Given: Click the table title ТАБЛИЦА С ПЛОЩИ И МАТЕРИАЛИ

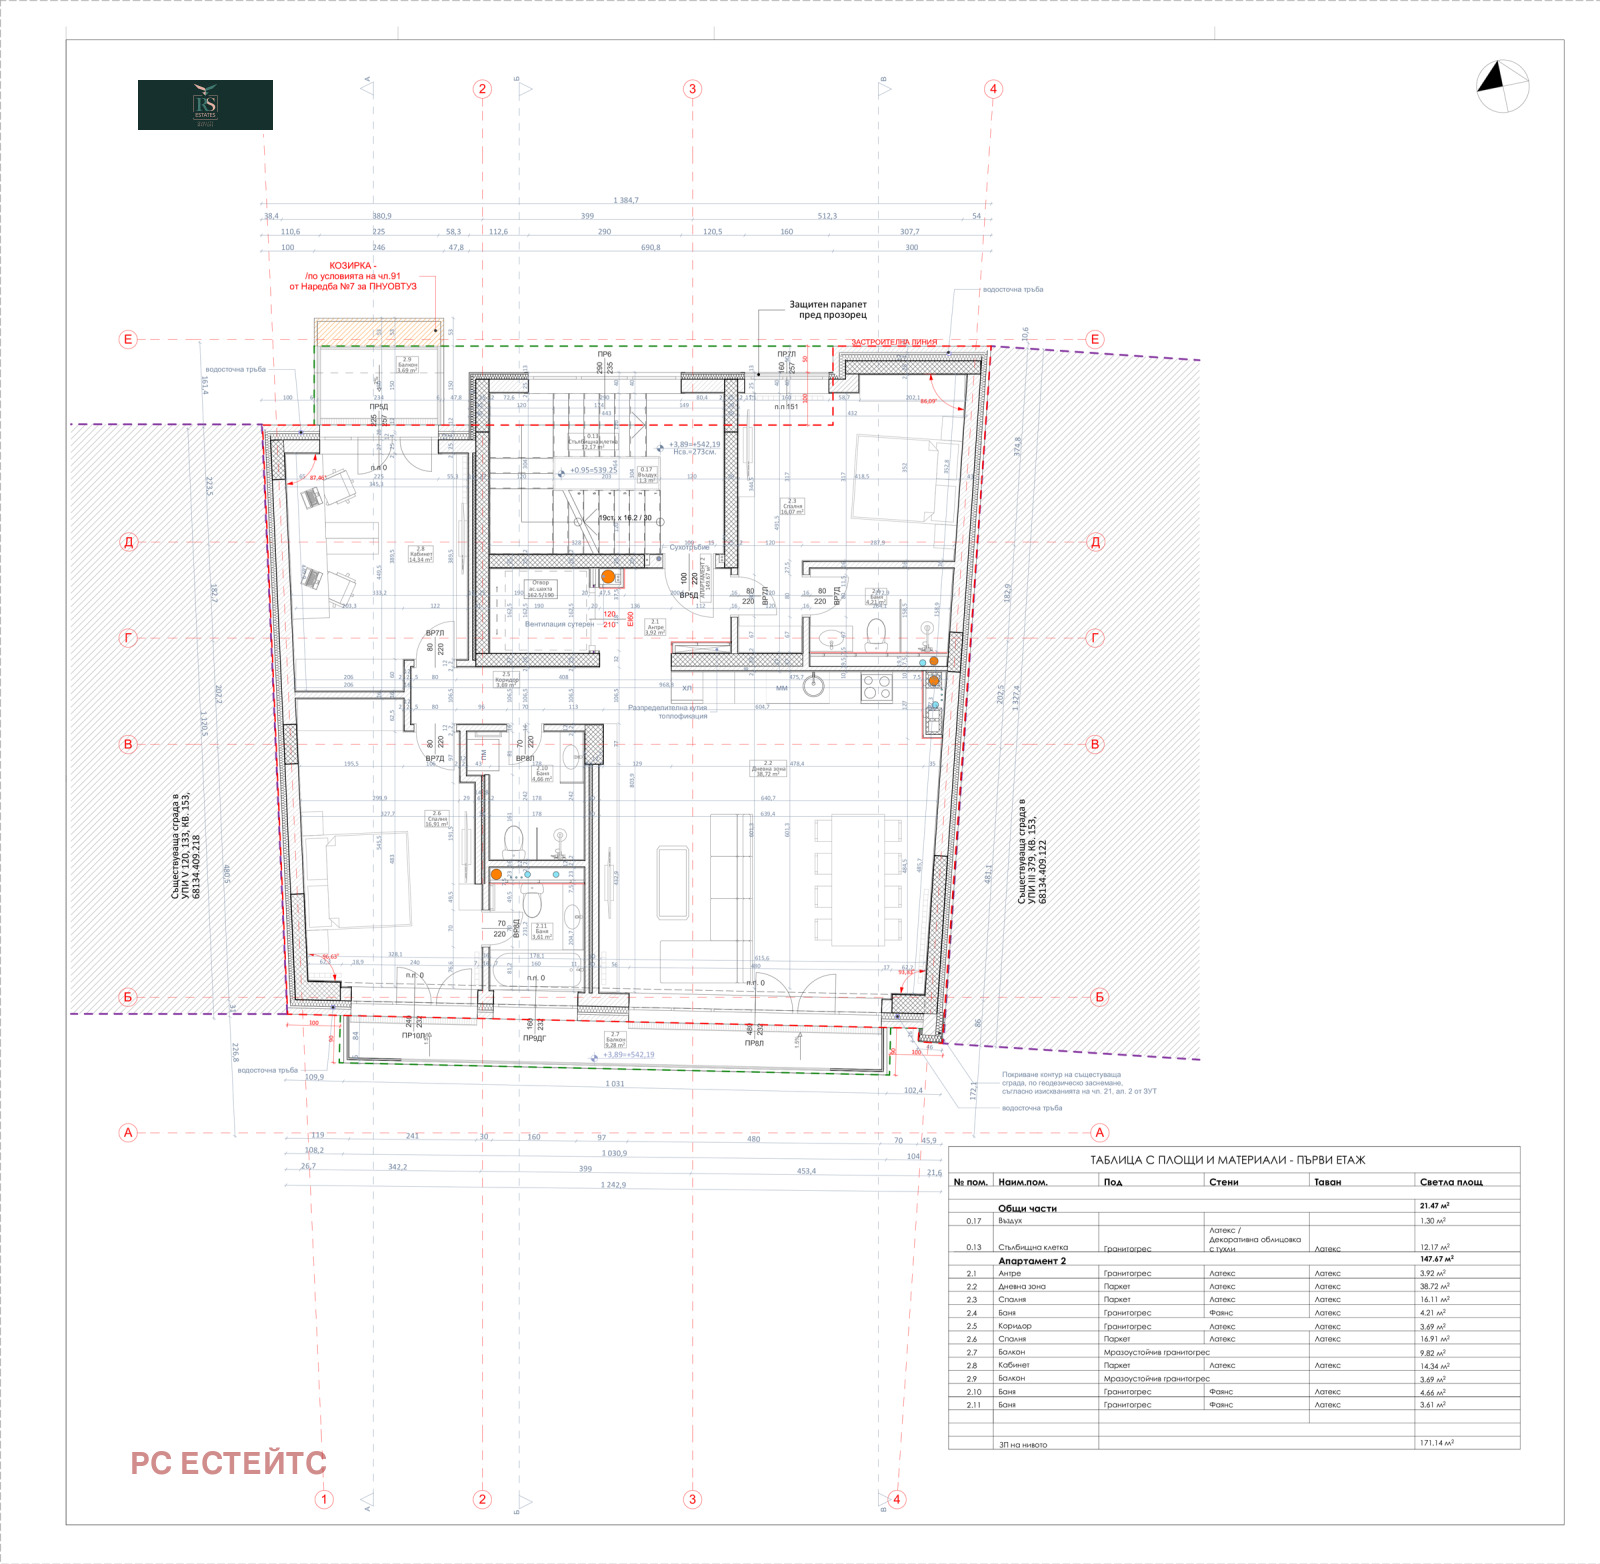Looking at the screenshot, I should click(x=1227, y=1160).
